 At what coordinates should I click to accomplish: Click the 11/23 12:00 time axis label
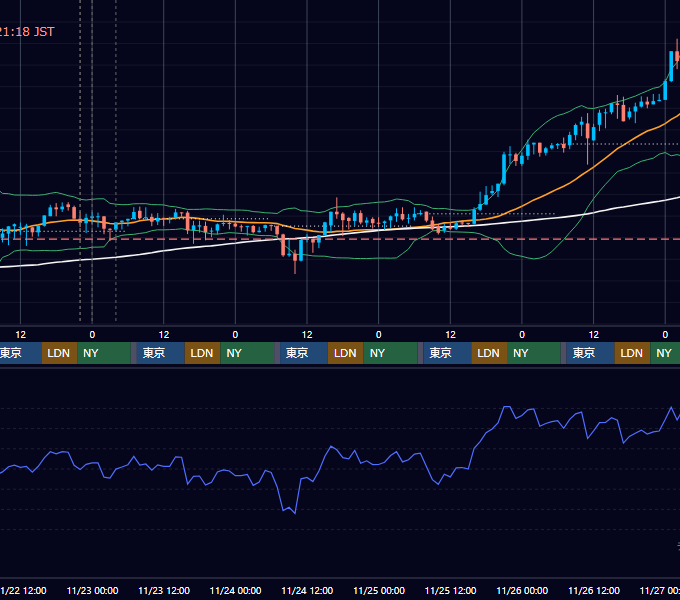click(164, 590)
